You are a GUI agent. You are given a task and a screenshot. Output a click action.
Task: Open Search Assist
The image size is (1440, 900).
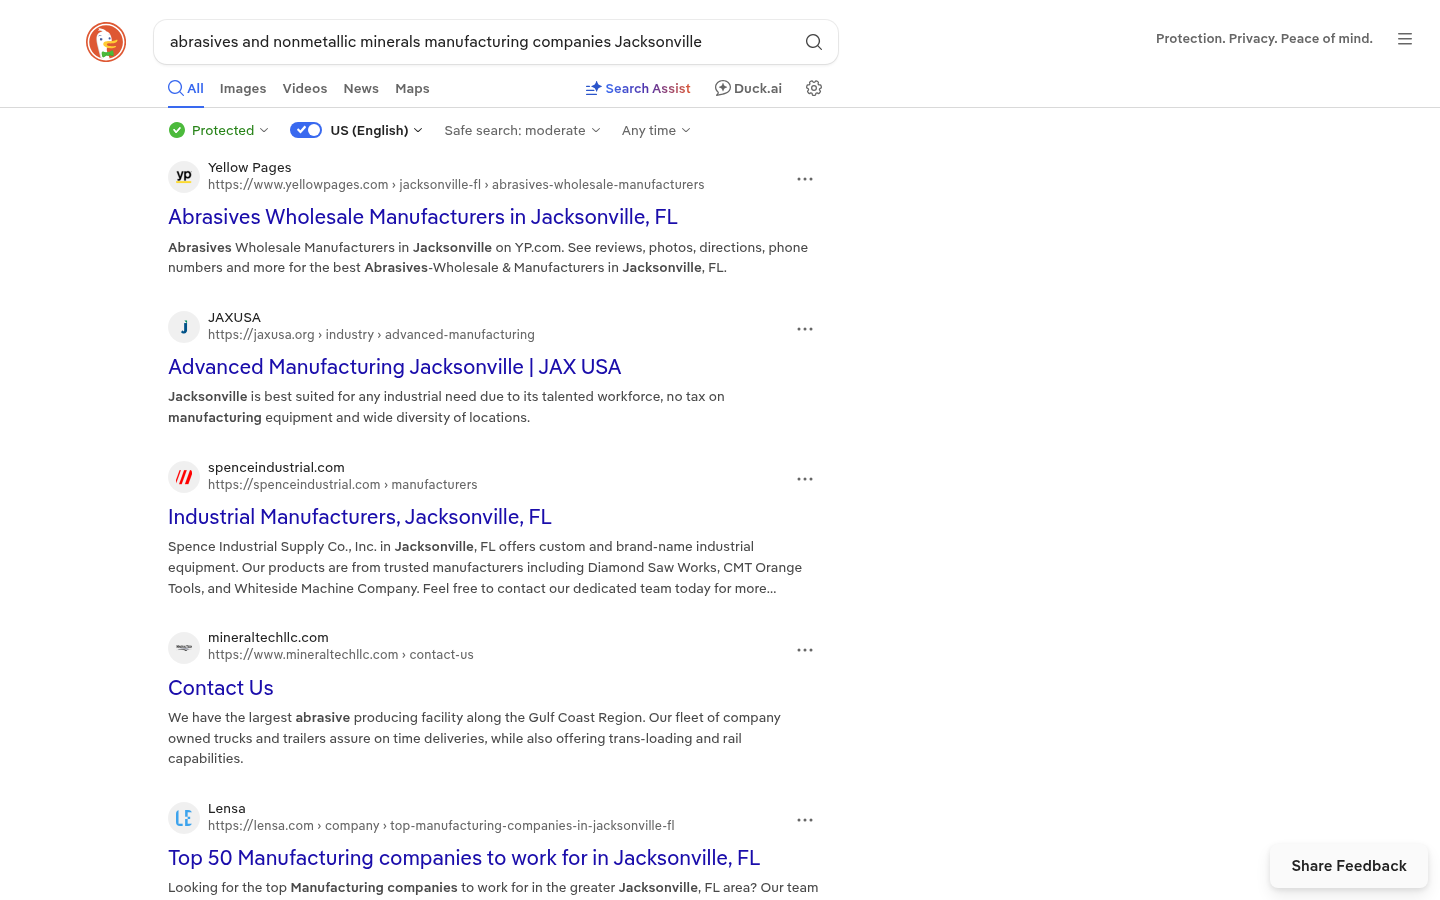[x=638, y=88]
